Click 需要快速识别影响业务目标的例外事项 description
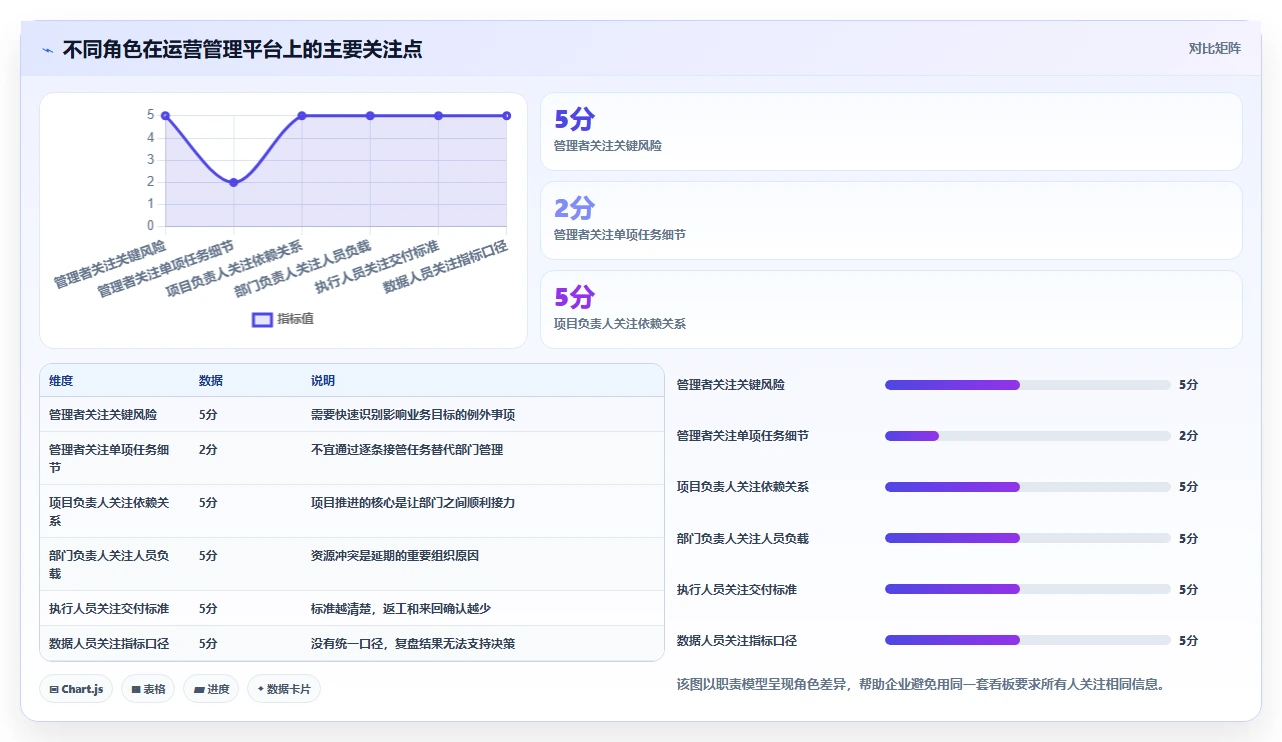Screen dimensions: 1282x742 tap(413, 414)
